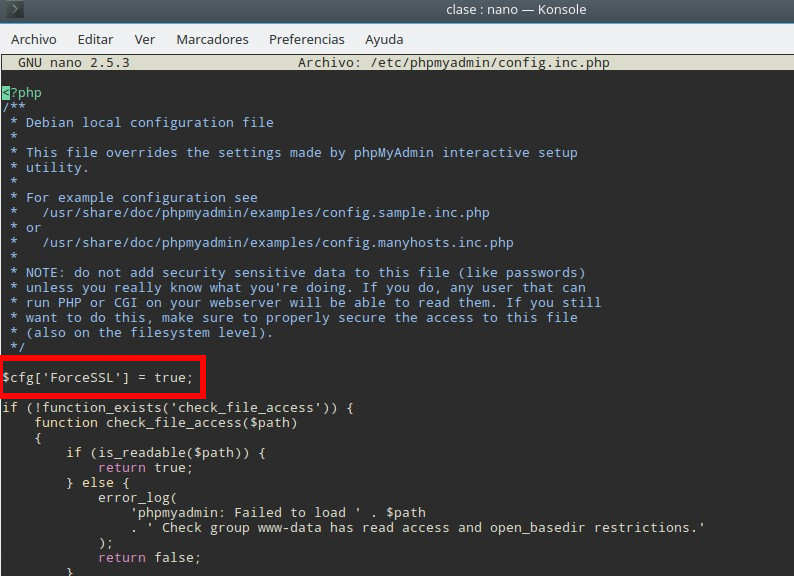Click the 'phpmyadmin: Failed to load' string line
The height and width of the screenshot is (576, 794).
pyautogui.click(x=278, y=513)
